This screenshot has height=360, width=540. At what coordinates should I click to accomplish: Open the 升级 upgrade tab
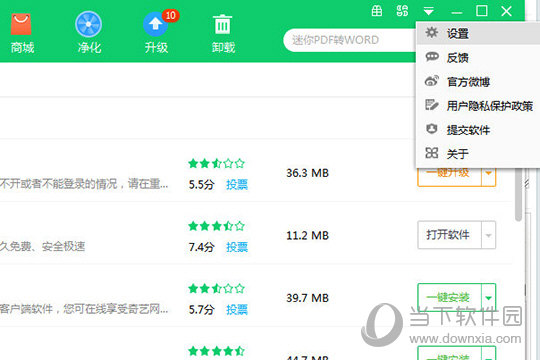[156, 33]
